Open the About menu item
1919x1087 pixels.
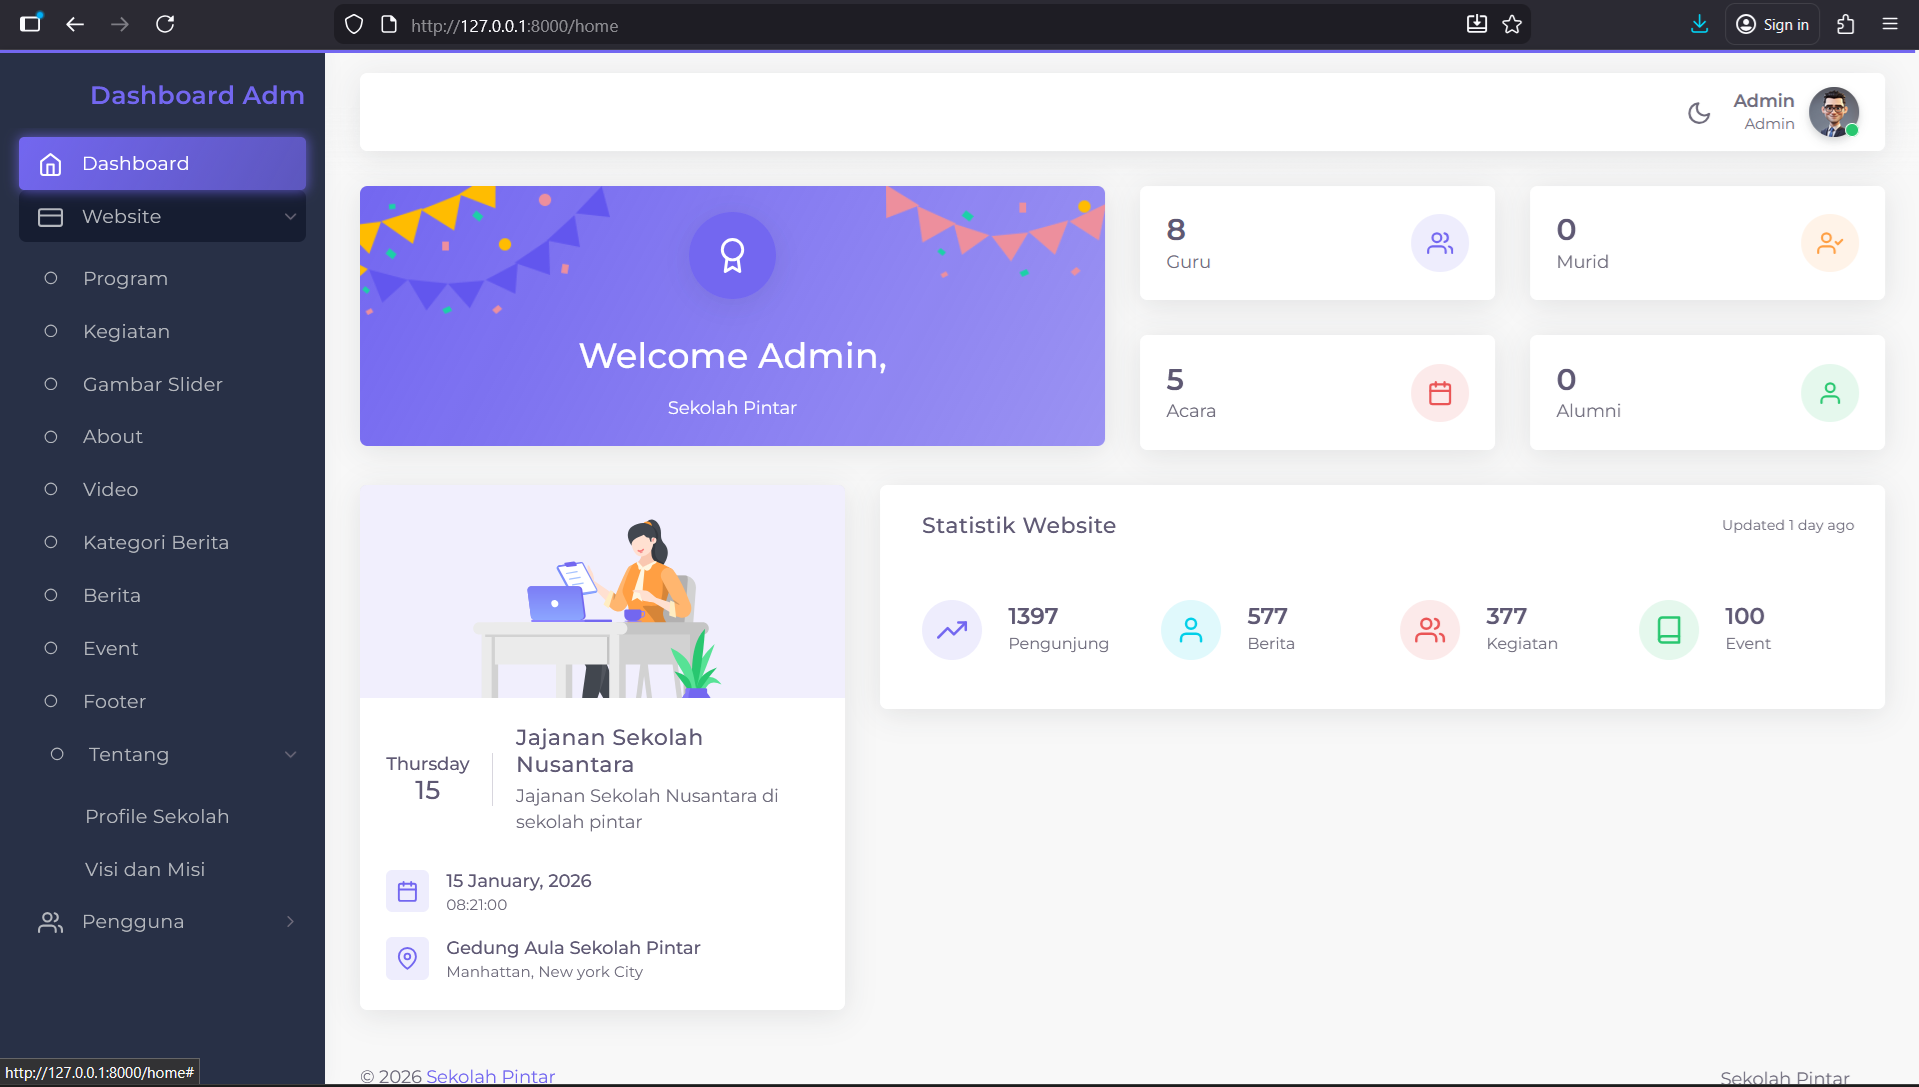tap(162, 437)
